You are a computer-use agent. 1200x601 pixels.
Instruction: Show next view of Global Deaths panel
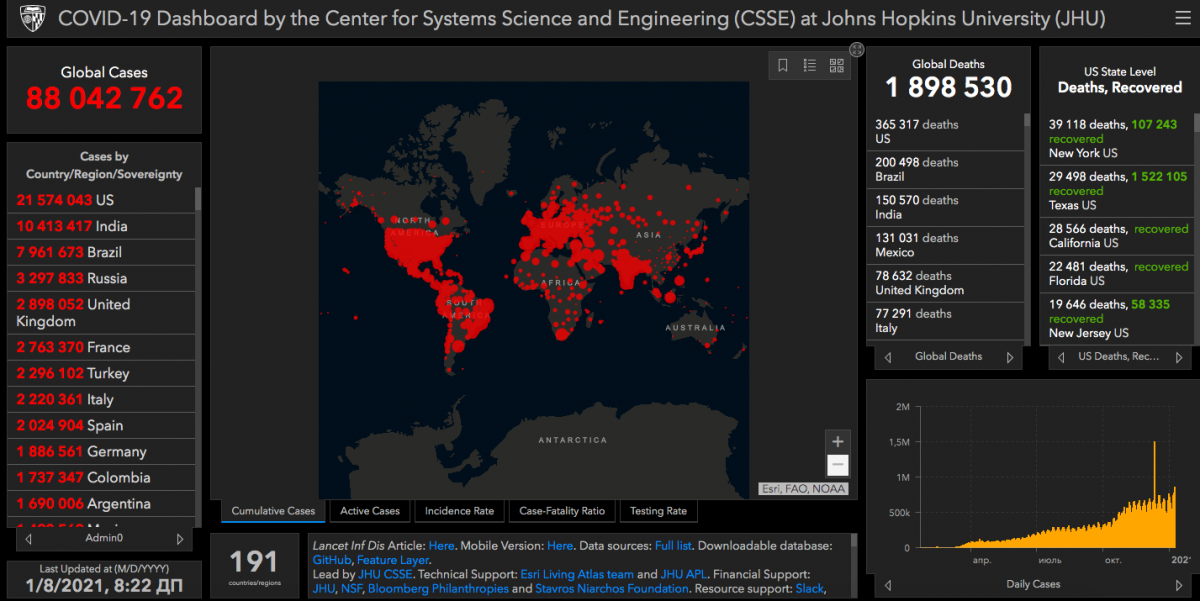tap(1010, 357)
